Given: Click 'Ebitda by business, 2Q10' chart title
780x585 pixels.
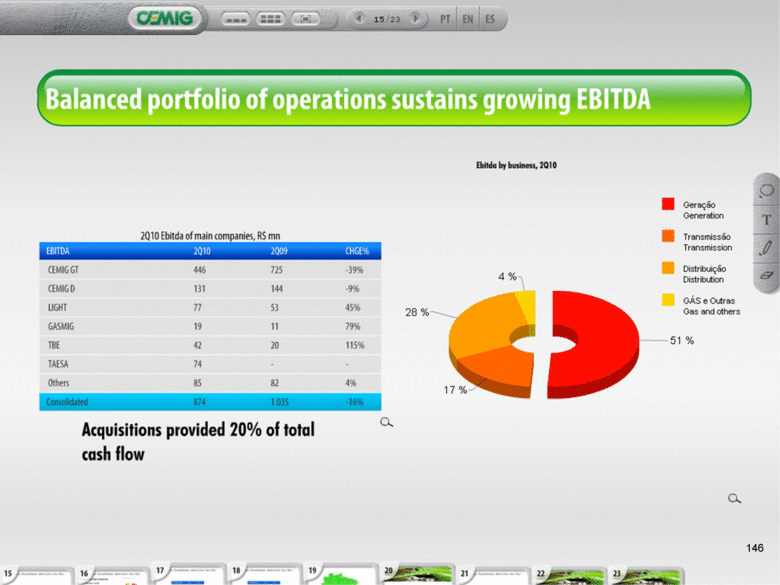Looking at the screenshot, I should coord(516,165).
